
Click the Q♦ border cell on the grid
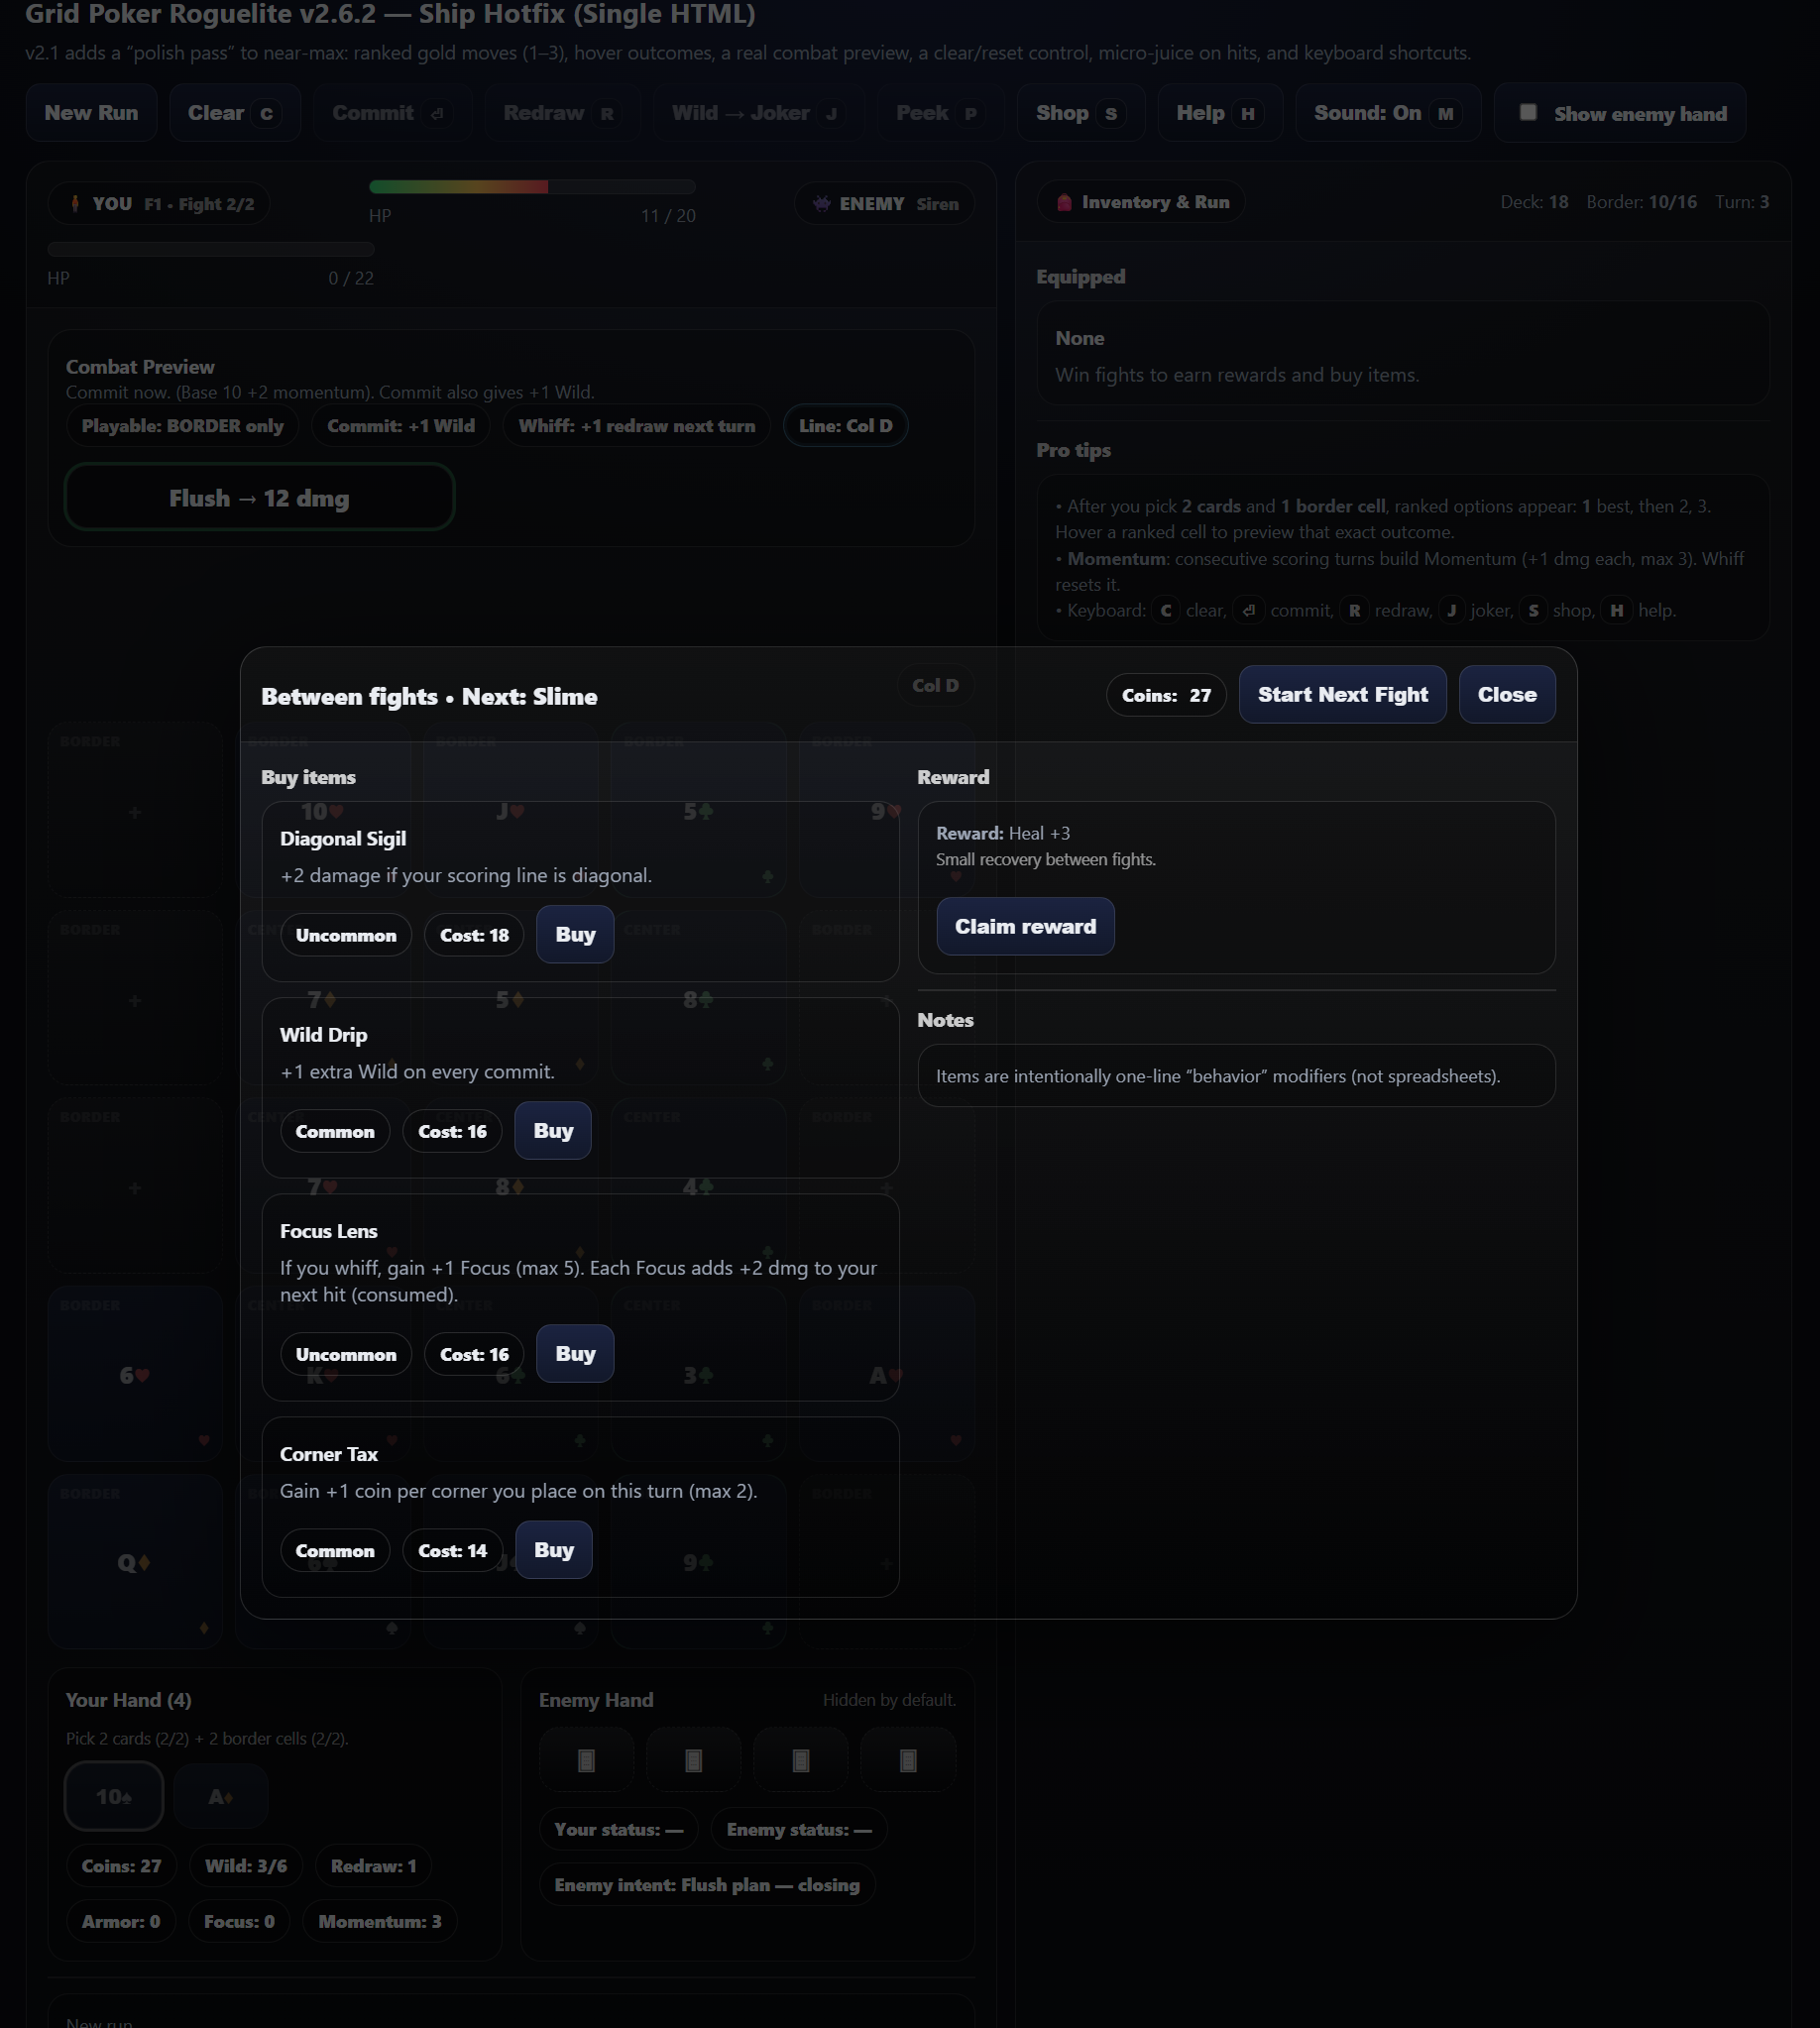(135, 1561)
